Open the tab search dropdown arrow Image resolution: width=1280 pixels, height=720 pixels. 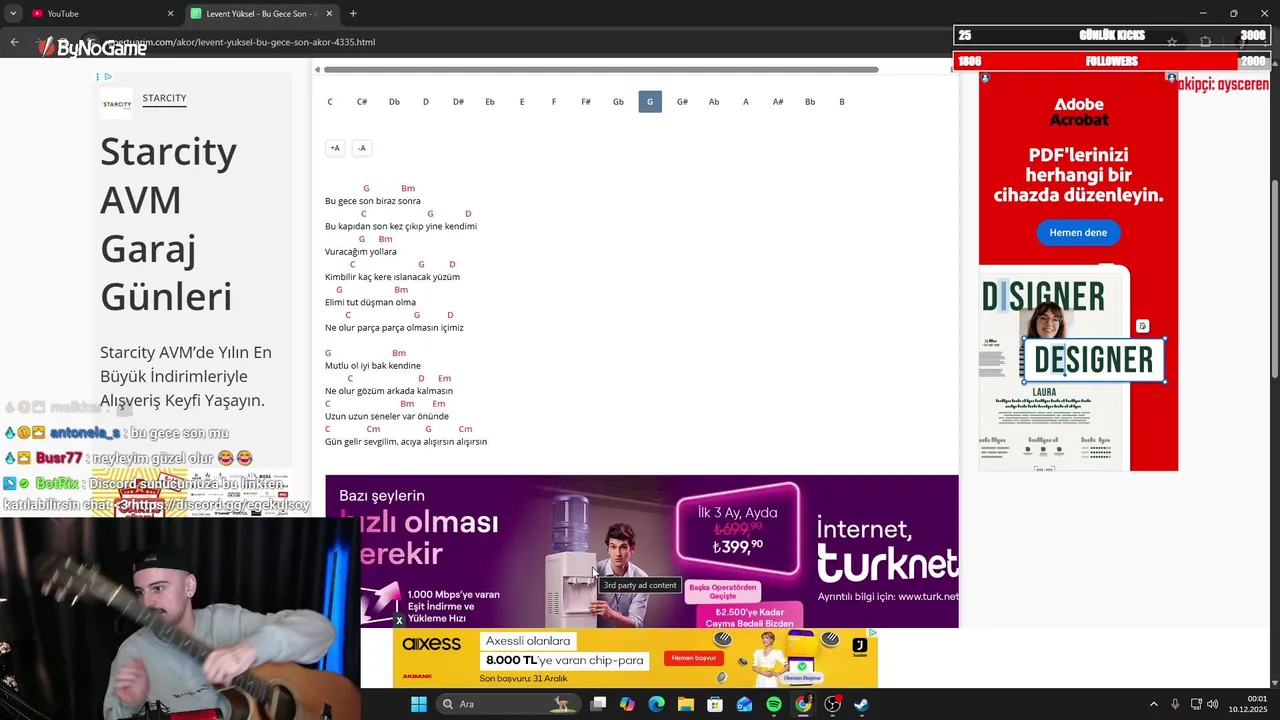pyautogui.click(x=13, y=13)
